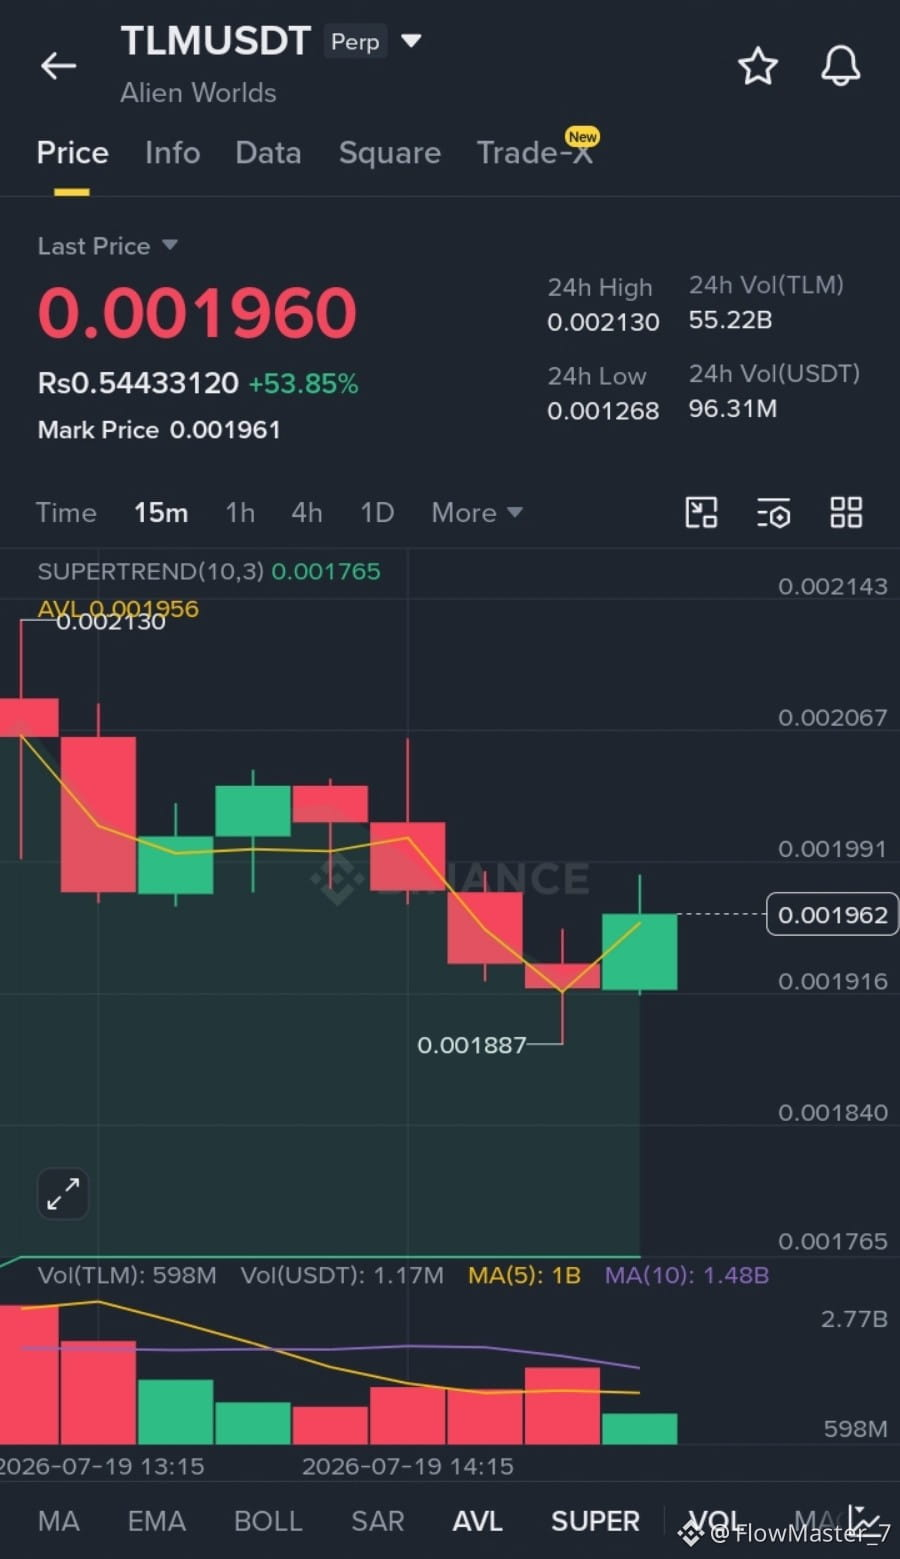
Task: Click the Rs0.54433120 converted price
Action: pos(138,383)
